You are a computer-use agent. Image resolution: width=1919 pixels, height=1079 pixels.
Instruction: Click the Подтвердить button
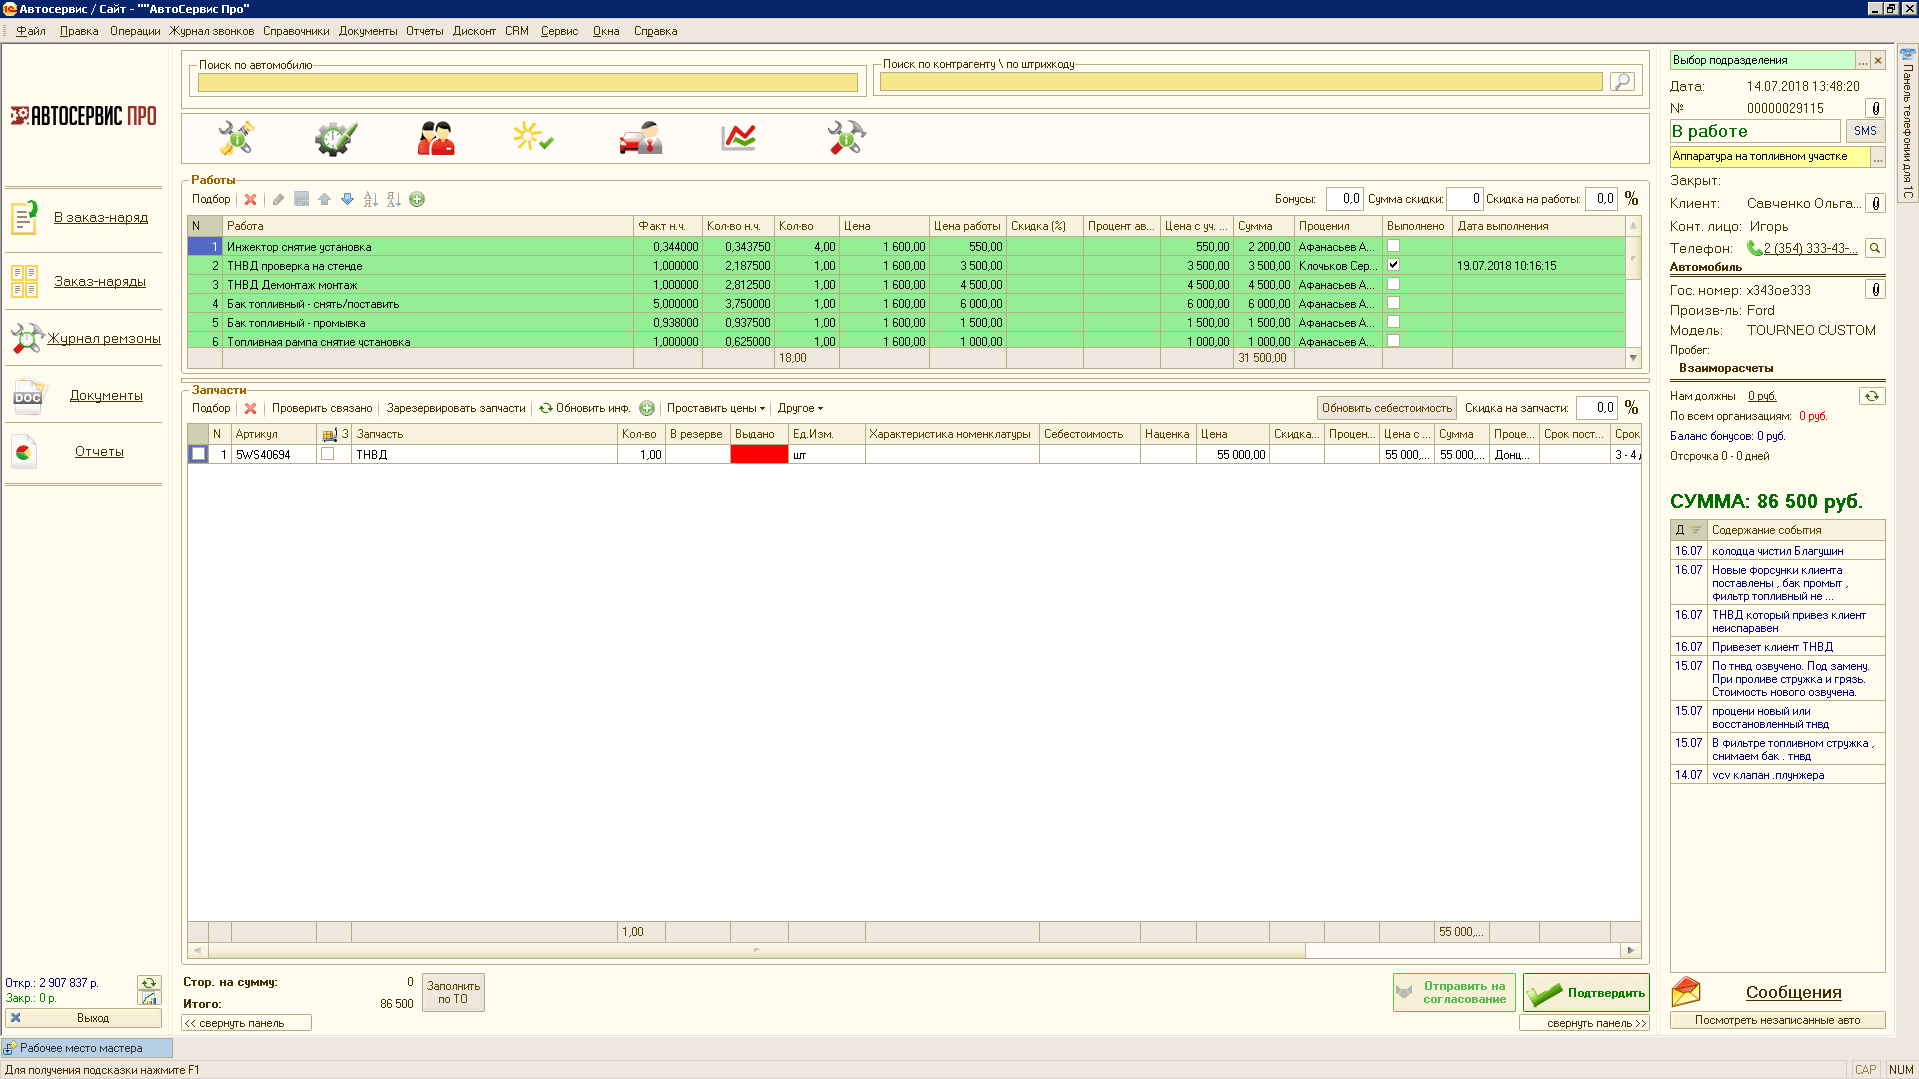1586,993
